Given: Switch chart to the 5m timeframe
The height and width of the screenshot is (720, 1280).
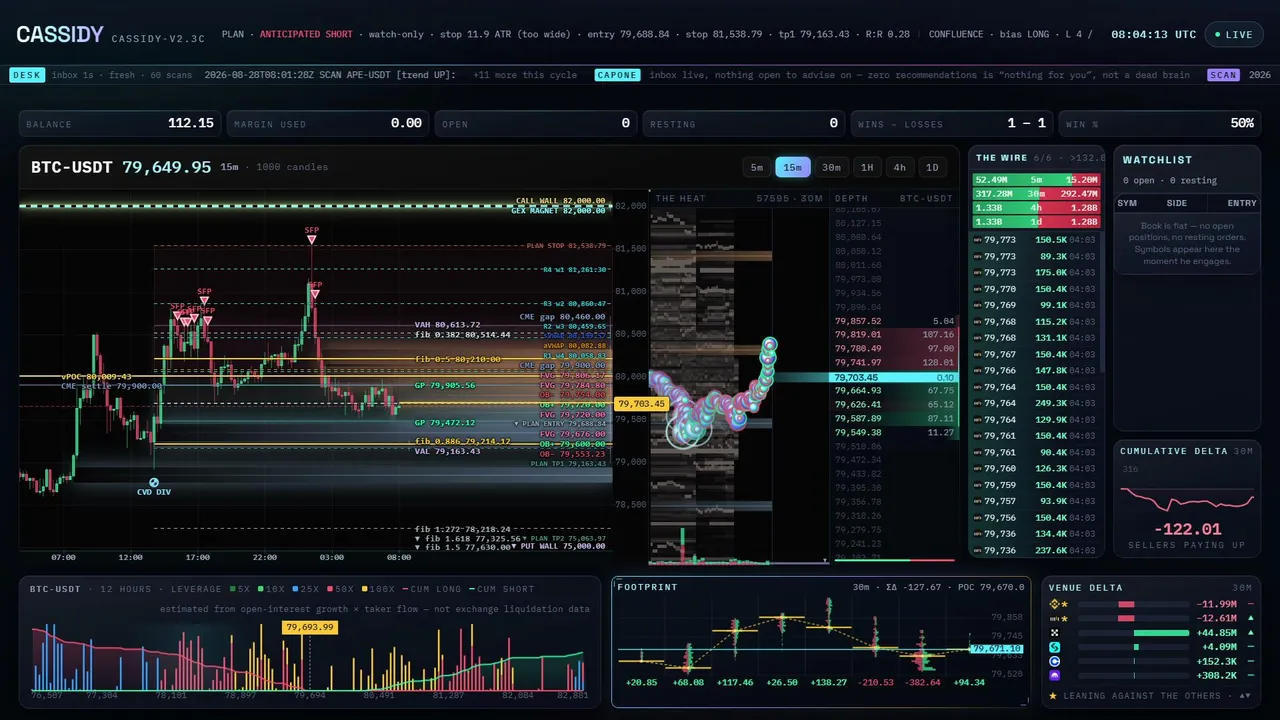Looking at the screenshot, I should click(757, 167).
